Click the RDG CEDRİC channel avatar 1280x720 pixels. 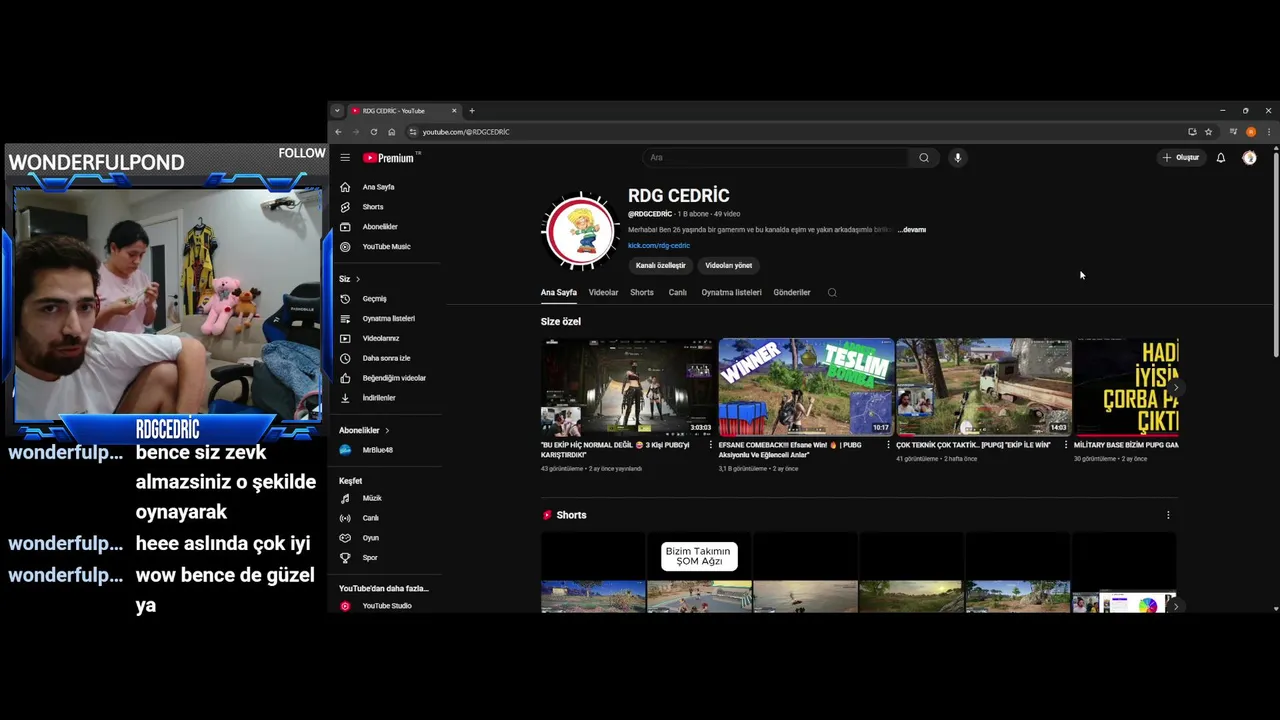pyautogui.click(x=580, y=230)
